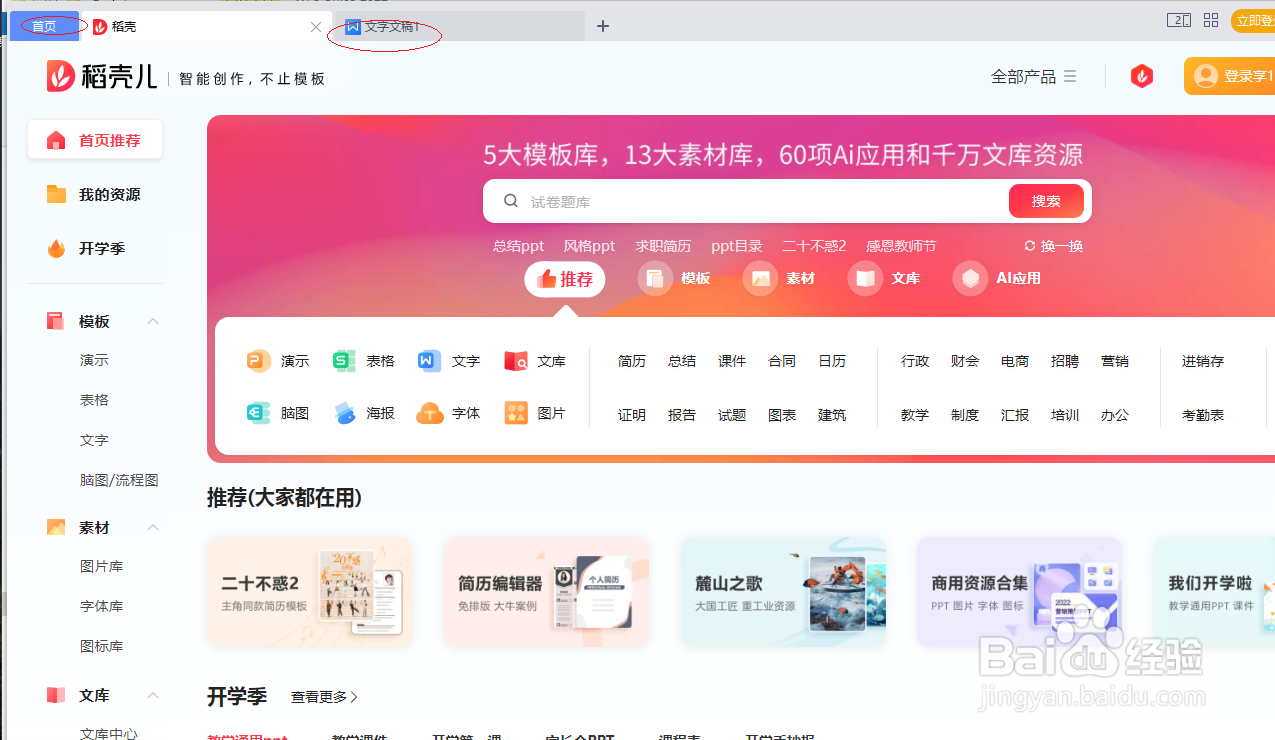Viewport: 1275px width, 740px height.
Task: Expand 查看更多 in 开学季
Action: 324,697
